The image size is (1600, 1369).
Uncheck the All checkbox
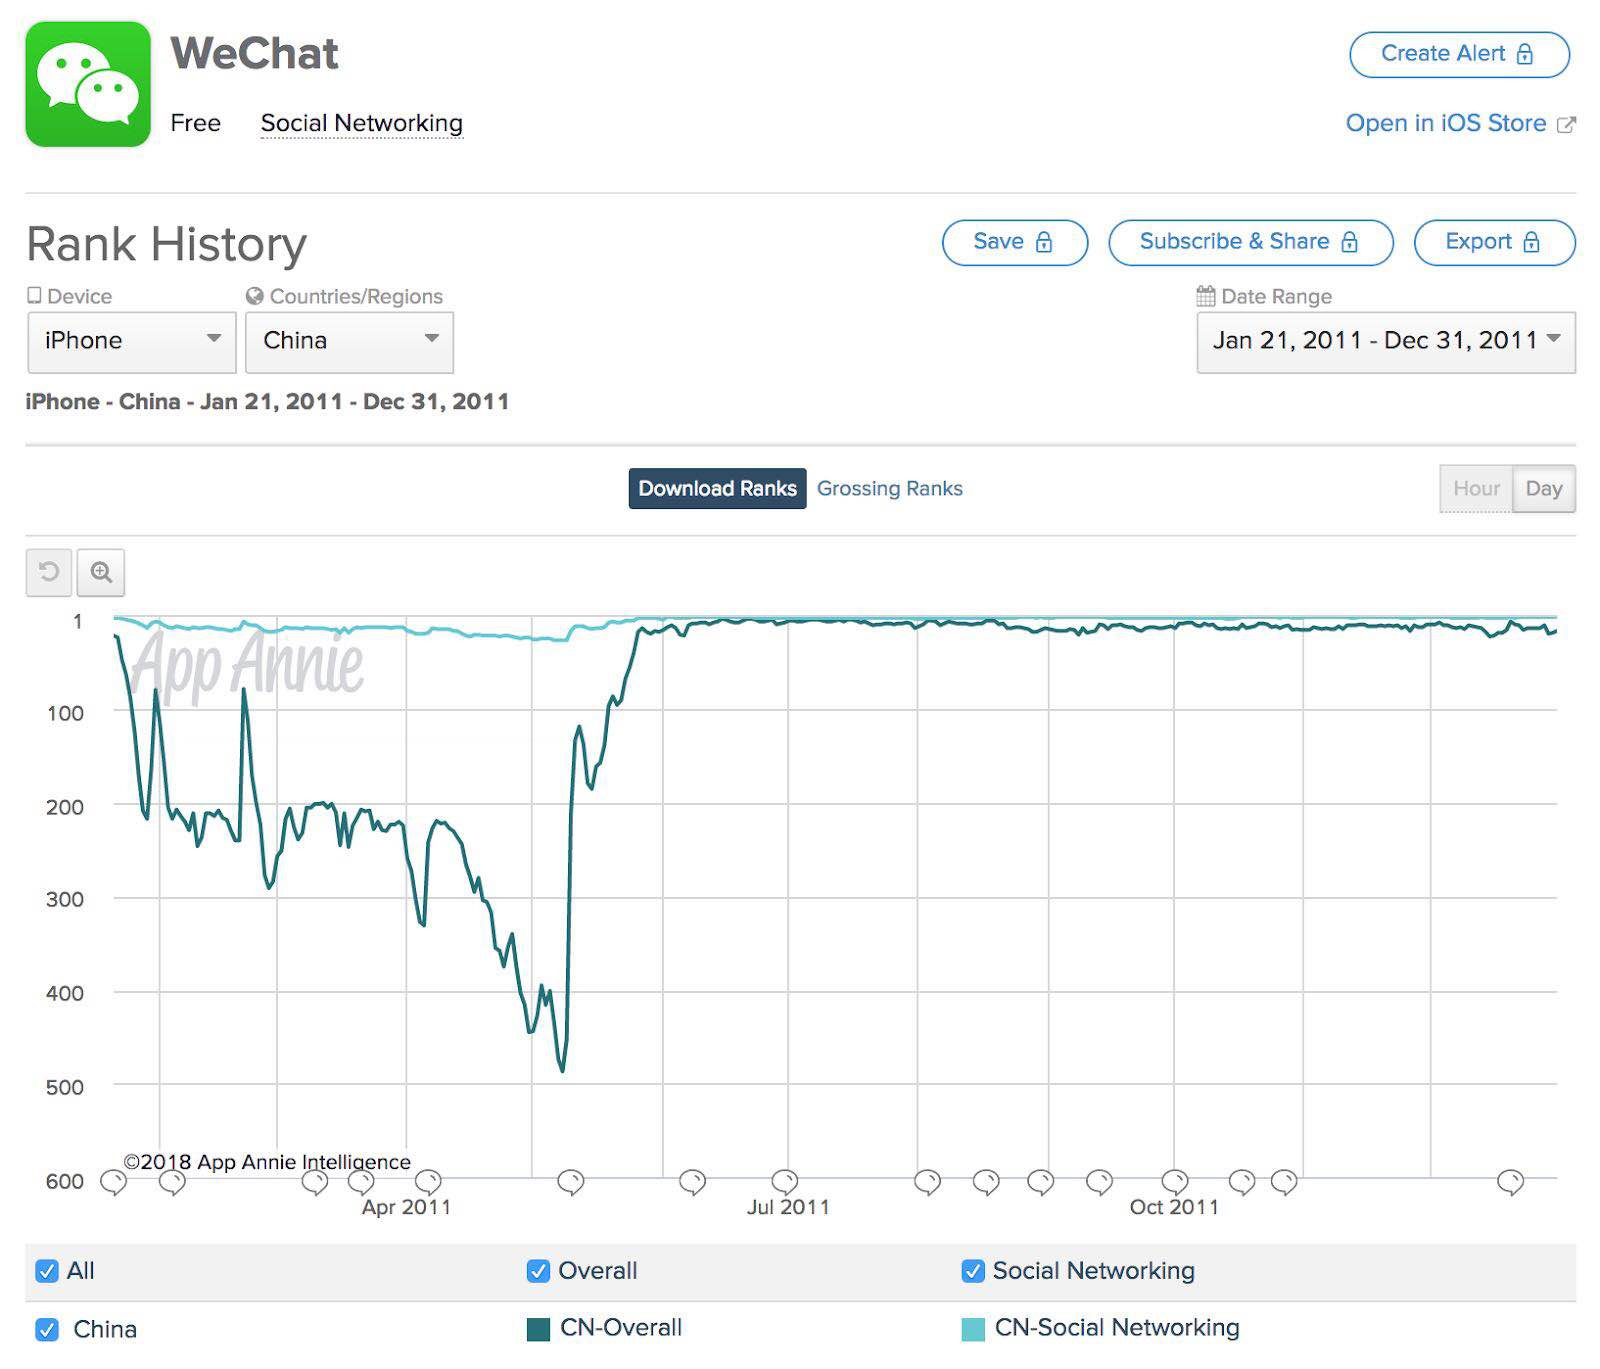click(x=46, y=1271)
